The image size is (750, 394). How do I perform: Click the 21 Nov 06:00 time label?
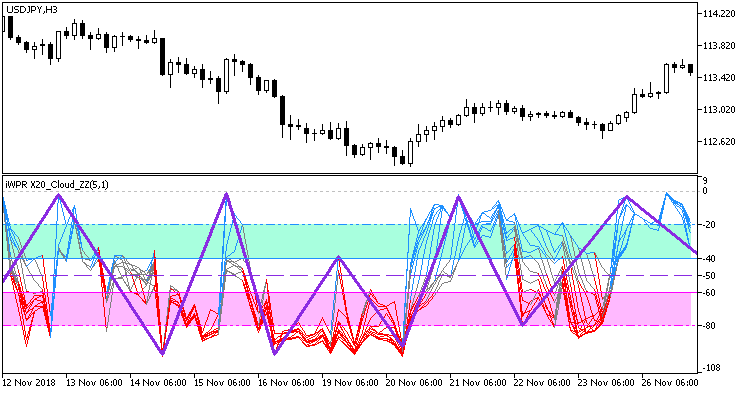click(478, 383)
